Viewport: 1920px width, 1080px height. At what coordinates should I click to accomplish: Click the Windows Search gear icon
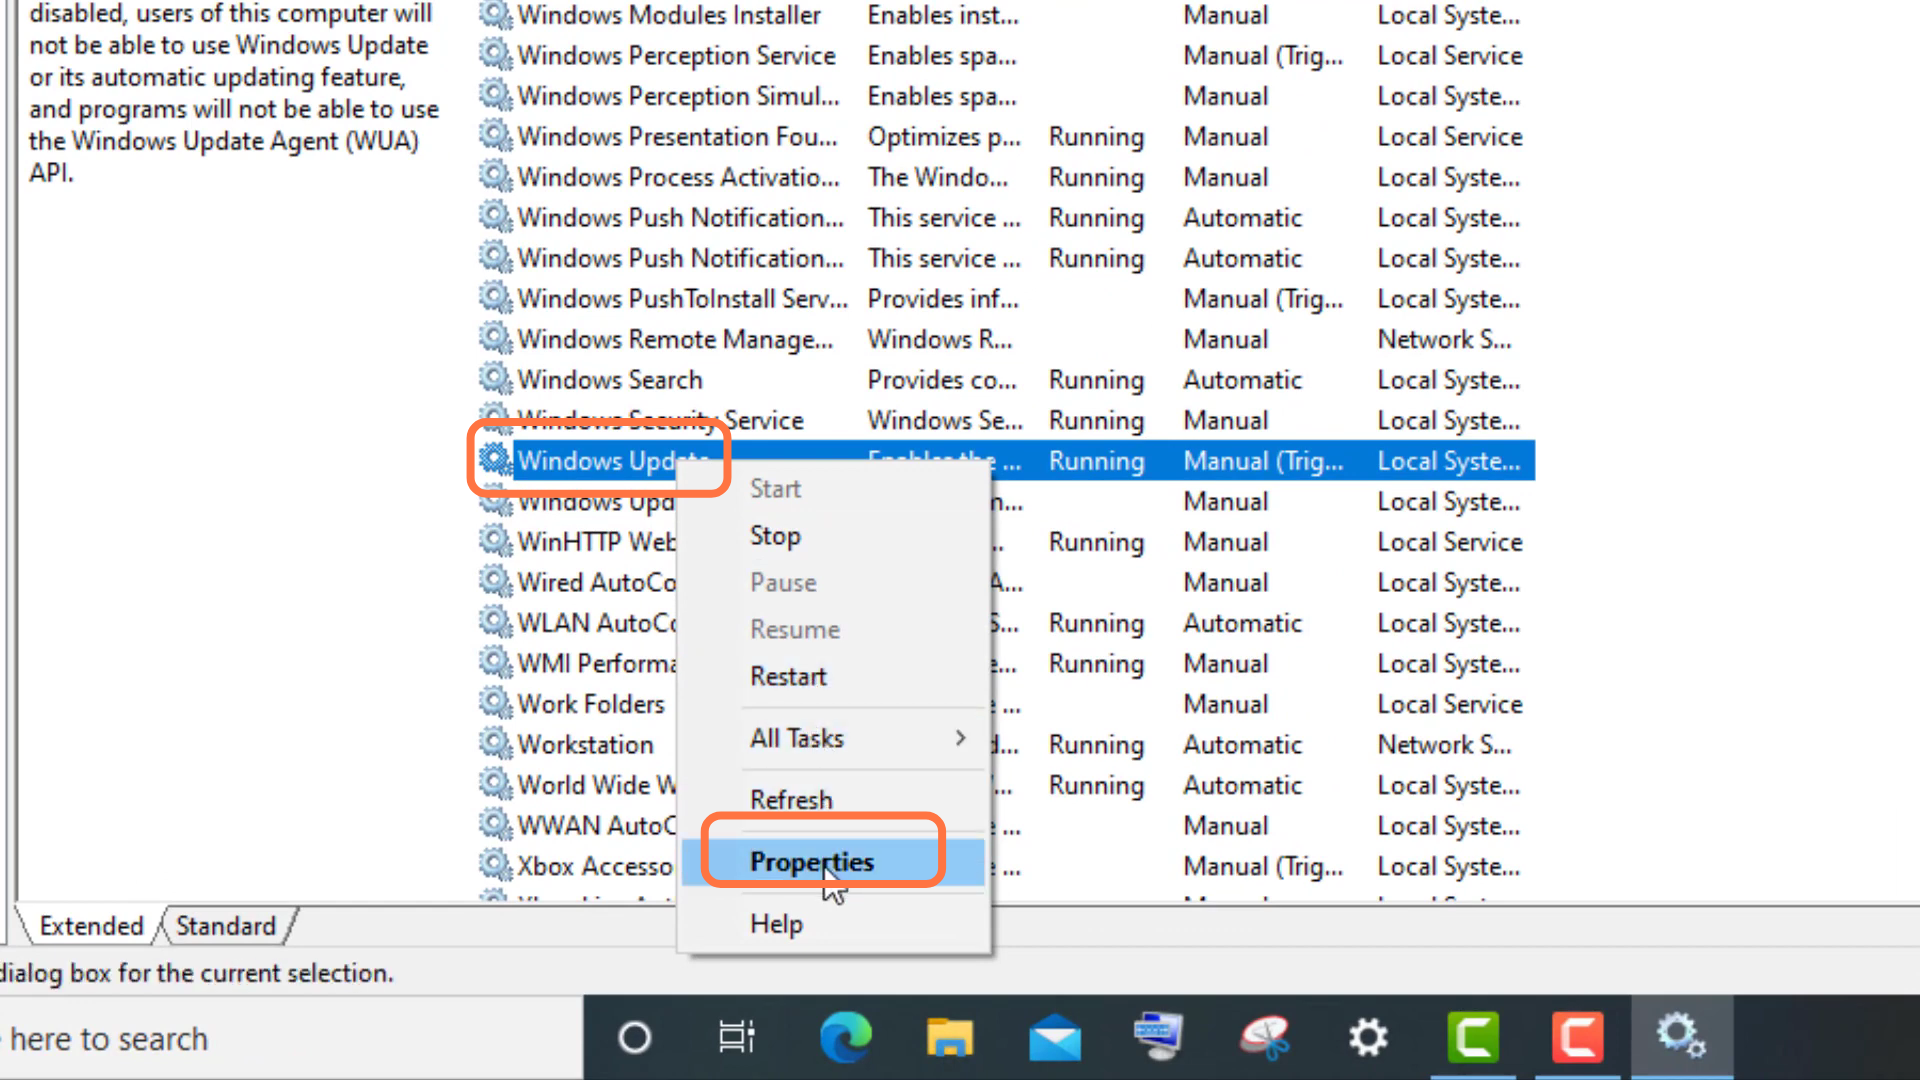[x=495, y=378]
